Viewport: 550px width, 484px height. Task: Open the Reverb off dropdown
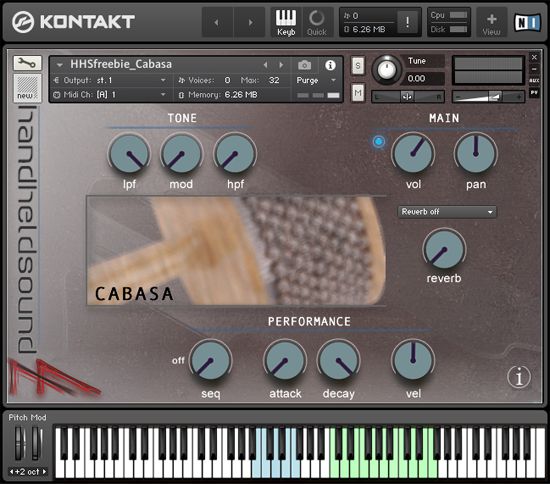(x=447, y=212)
